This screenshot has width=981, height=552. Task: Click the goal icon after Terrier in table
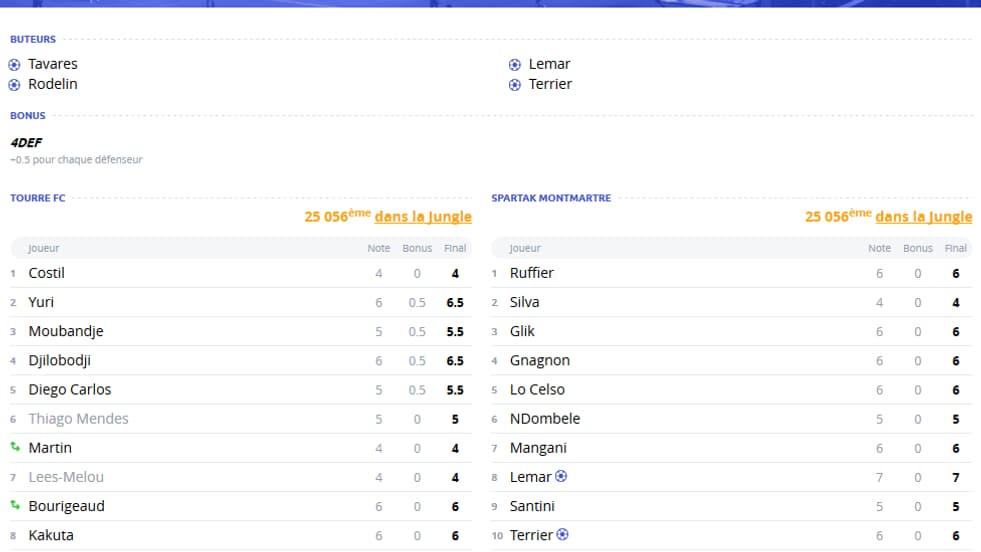[x=562, y=534]
